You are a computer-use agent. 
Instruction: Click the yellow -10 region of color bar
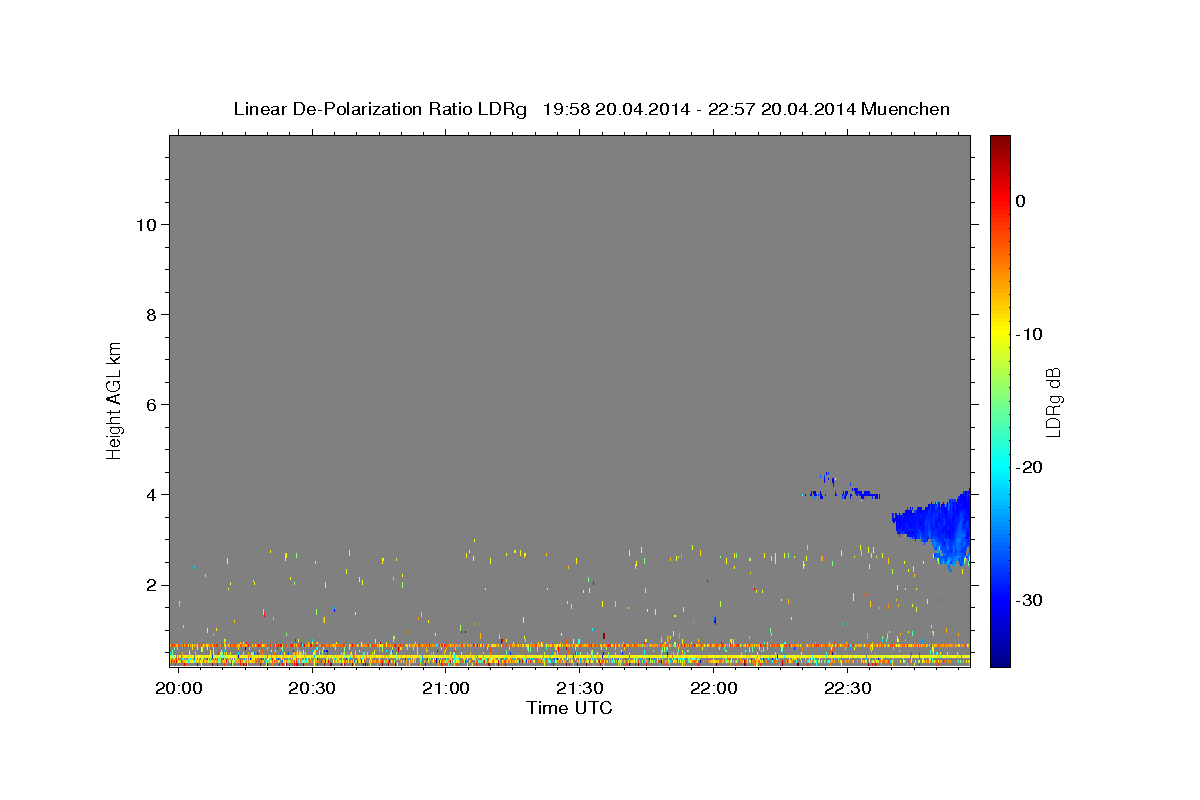(x=1000, y=334)
